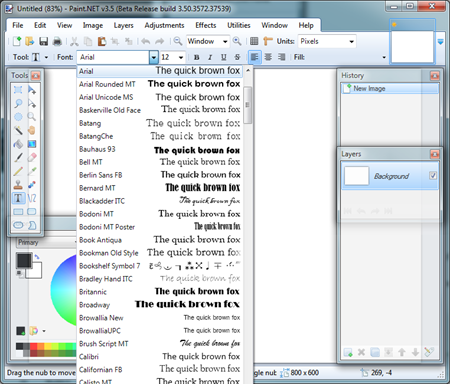Open the font size dropdown
Viewport: 450px width, 384px height.
(181, 57)
